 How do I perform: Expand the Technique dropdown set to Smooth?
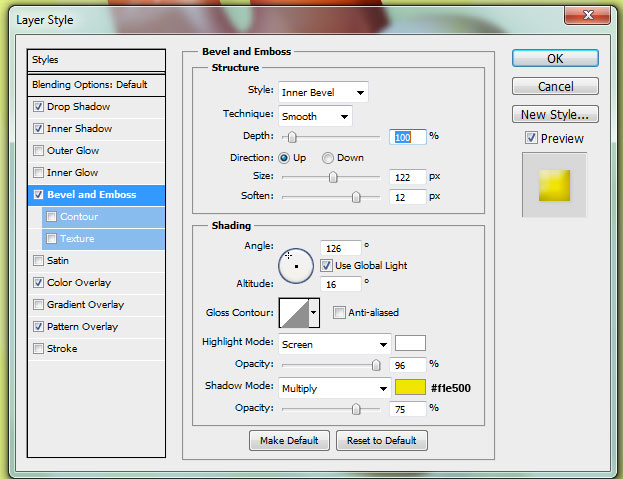(x=315, y=116)
